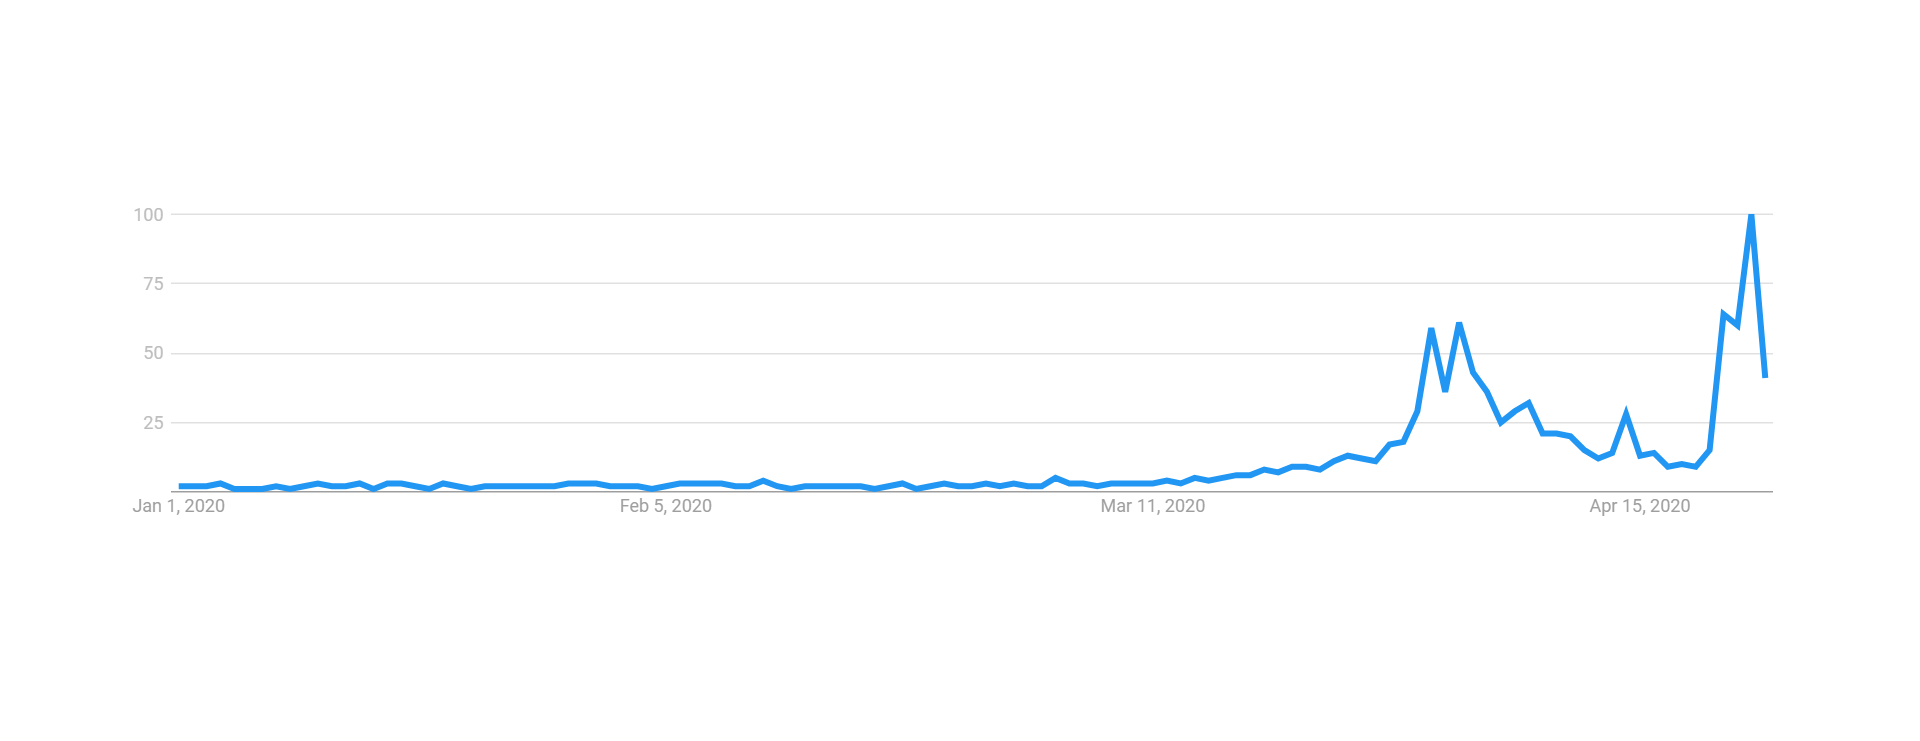Click the data point near 64 before the top peak
Image resolution: width=1920 pixels, height=741 pixels.
(1723, 314)
